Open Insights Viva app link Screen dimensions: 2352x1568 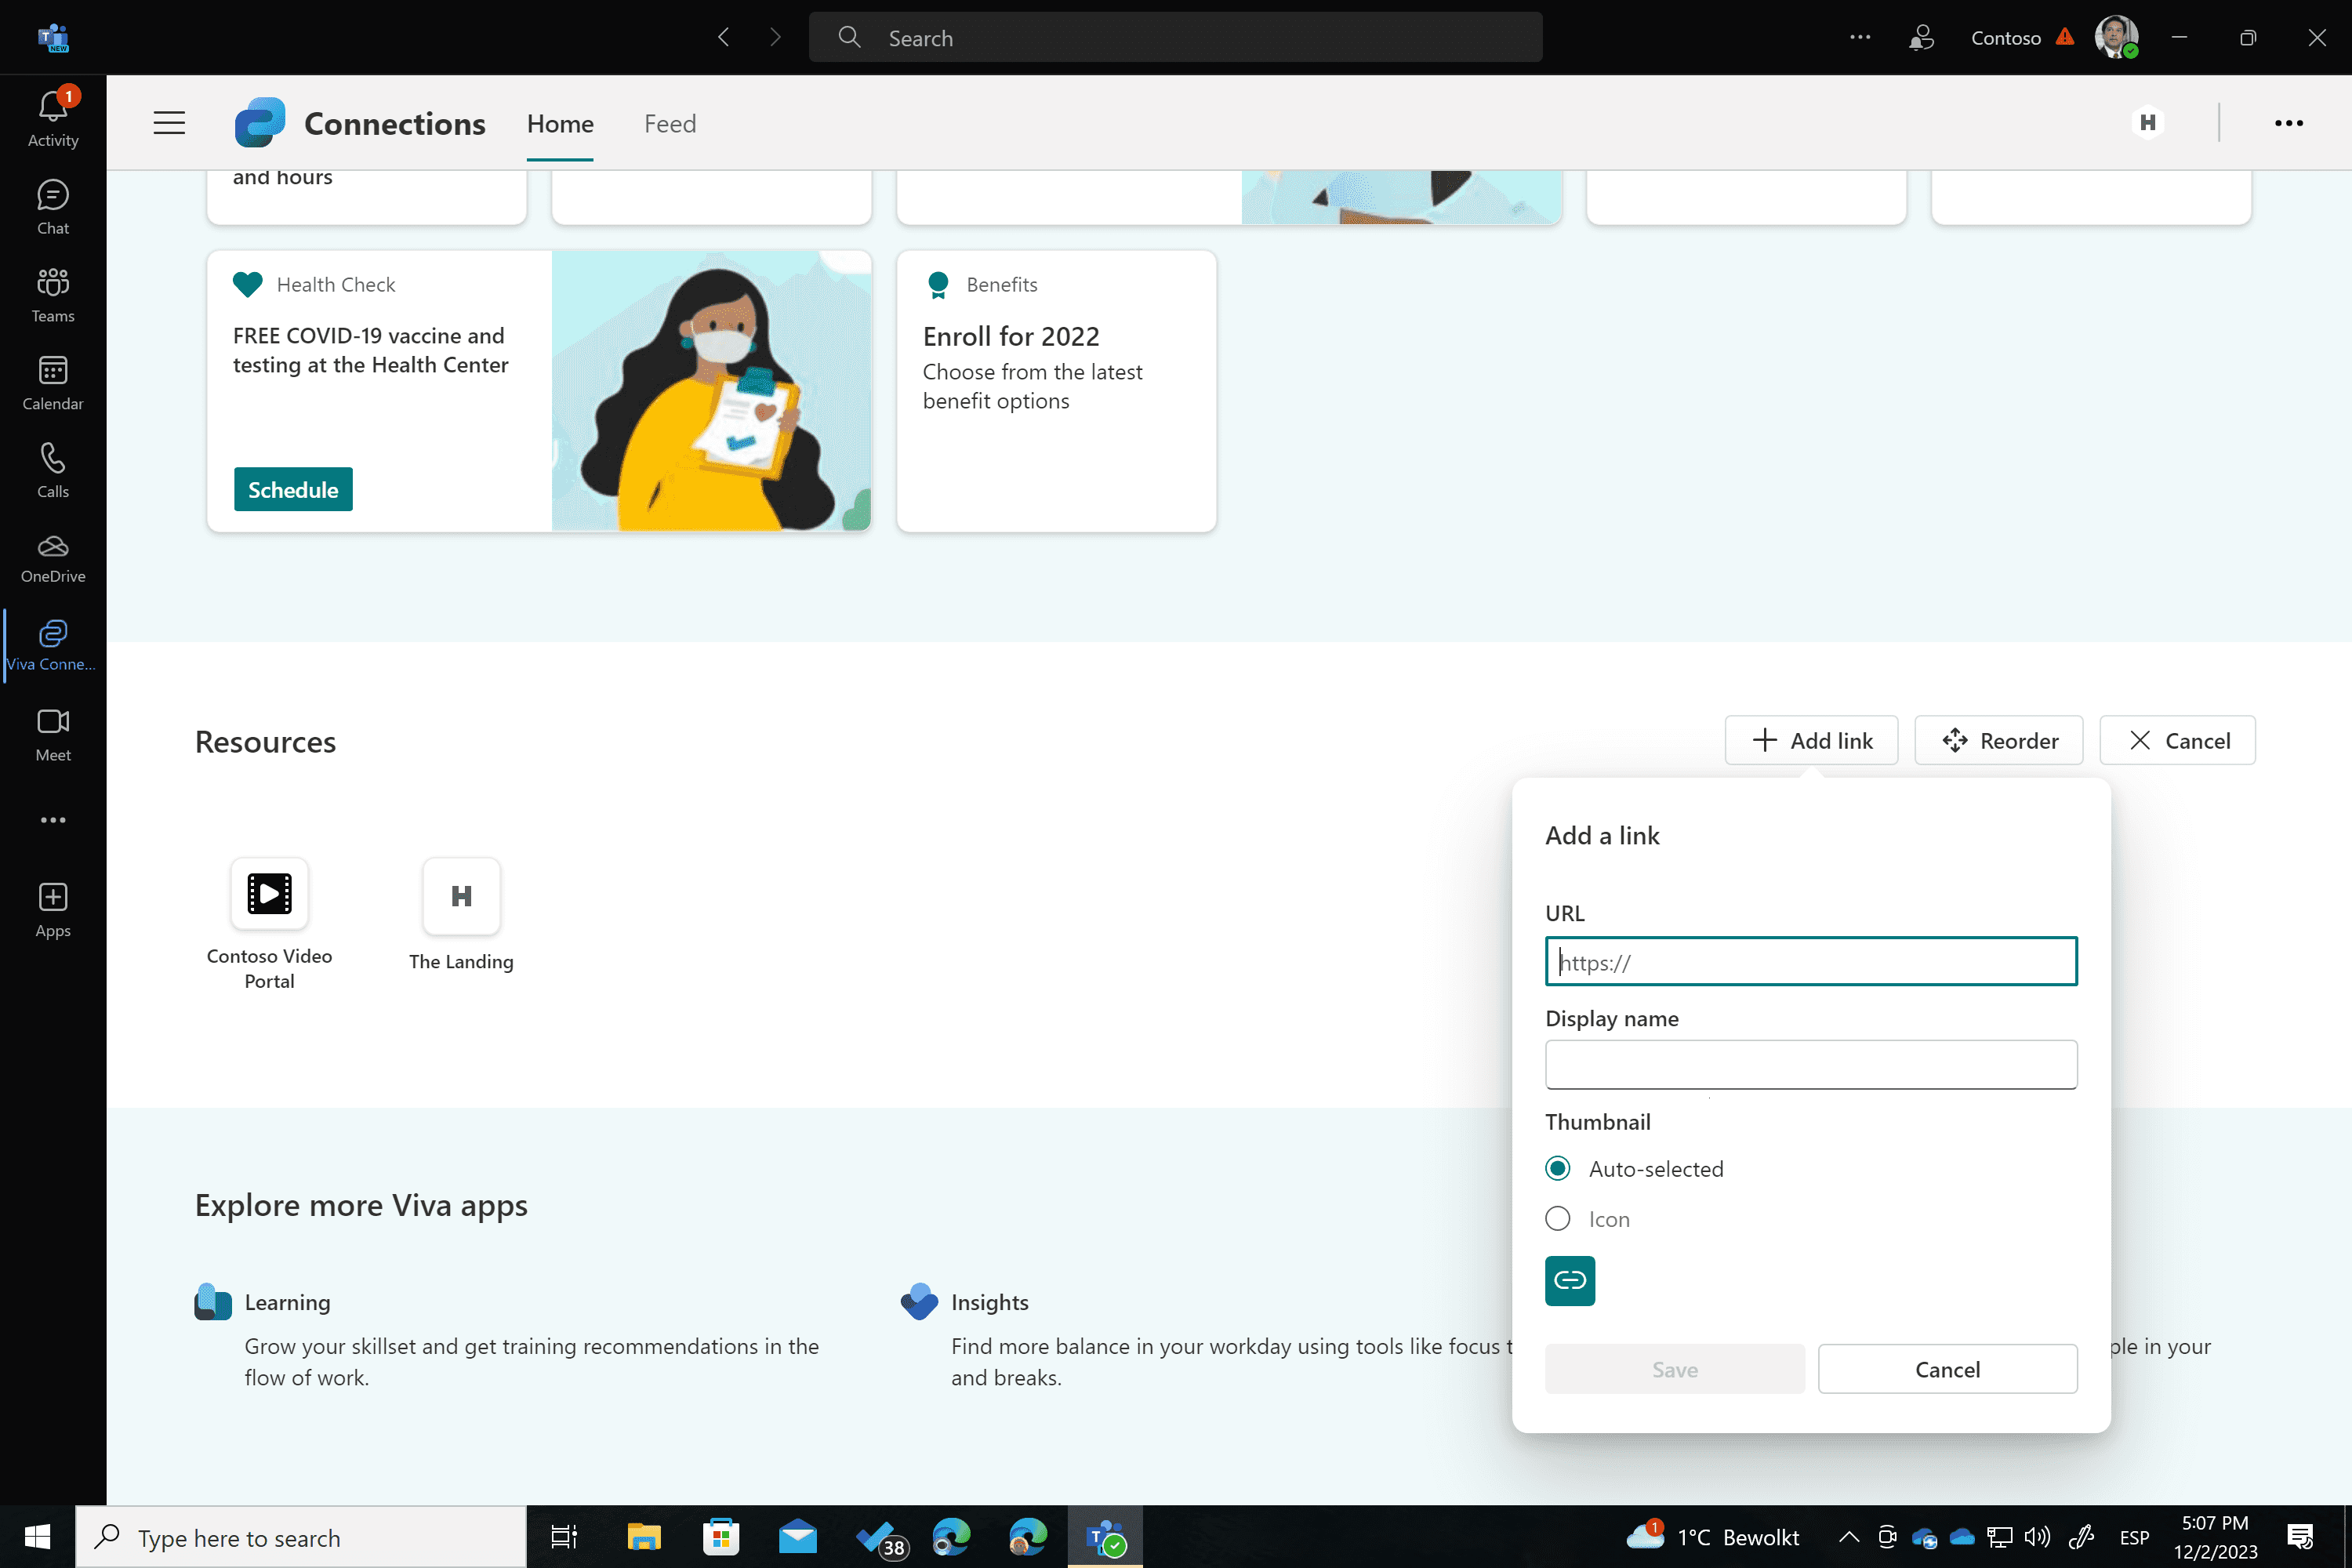click(x=989, y=1302)
